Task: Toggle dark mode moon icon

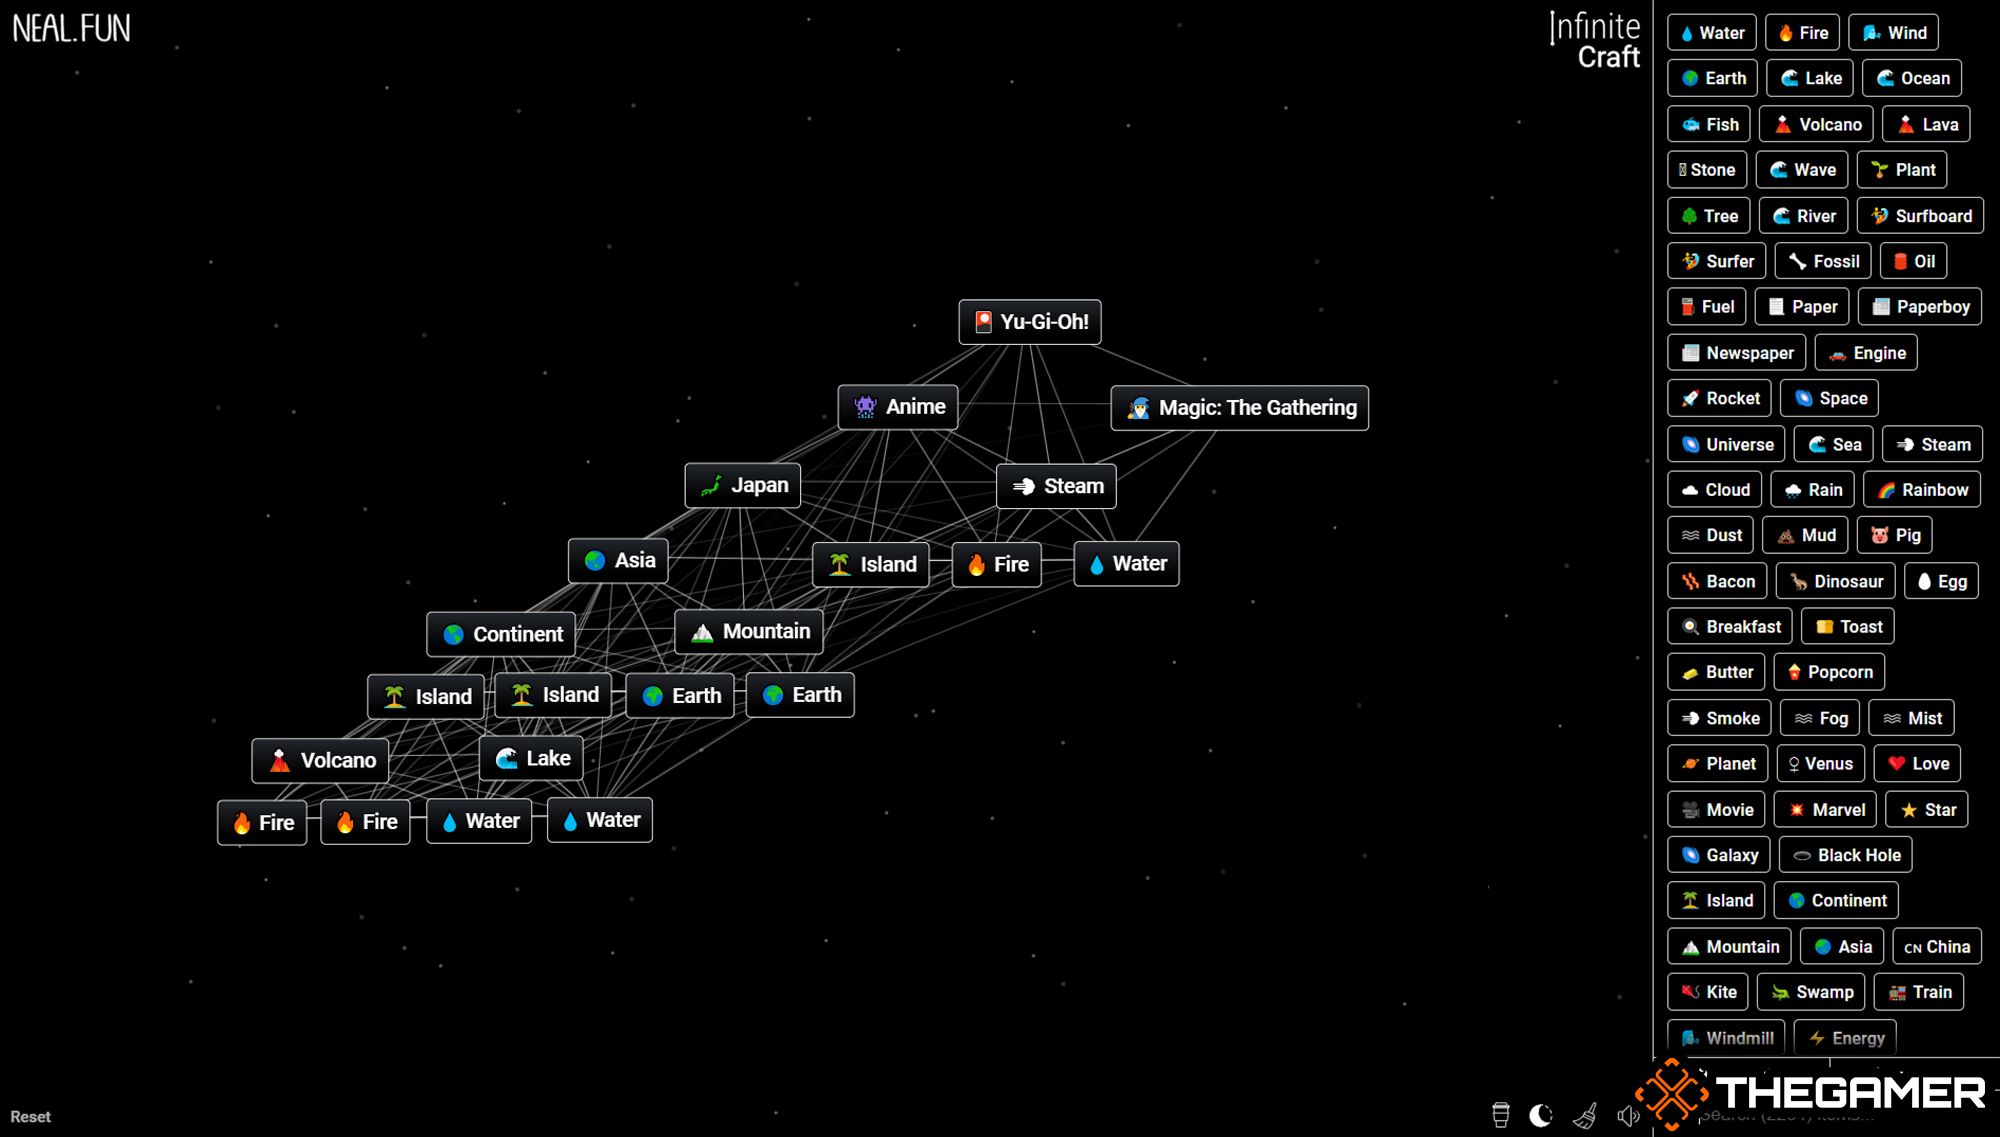Action: [1541, 1115]
